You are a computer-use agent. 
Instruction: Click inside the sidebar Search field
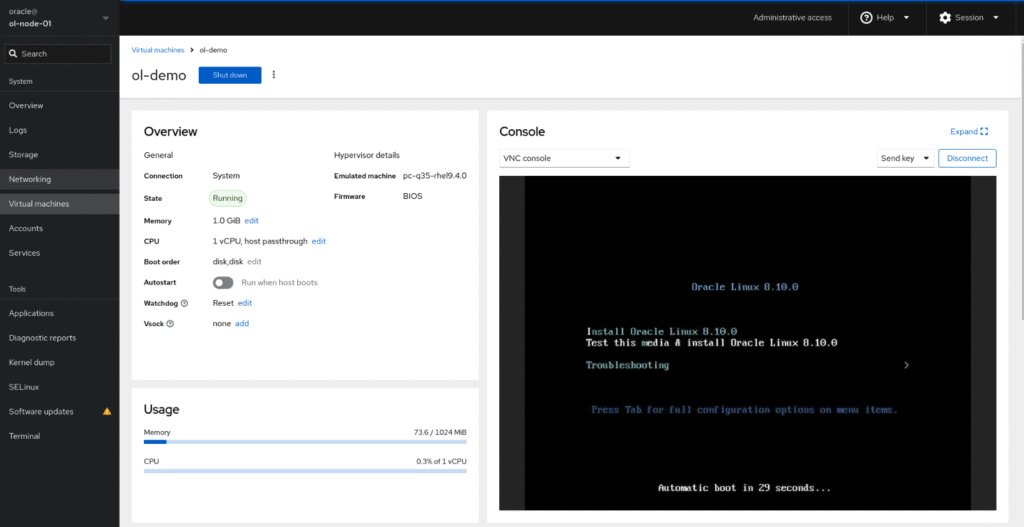click(62, 54)
